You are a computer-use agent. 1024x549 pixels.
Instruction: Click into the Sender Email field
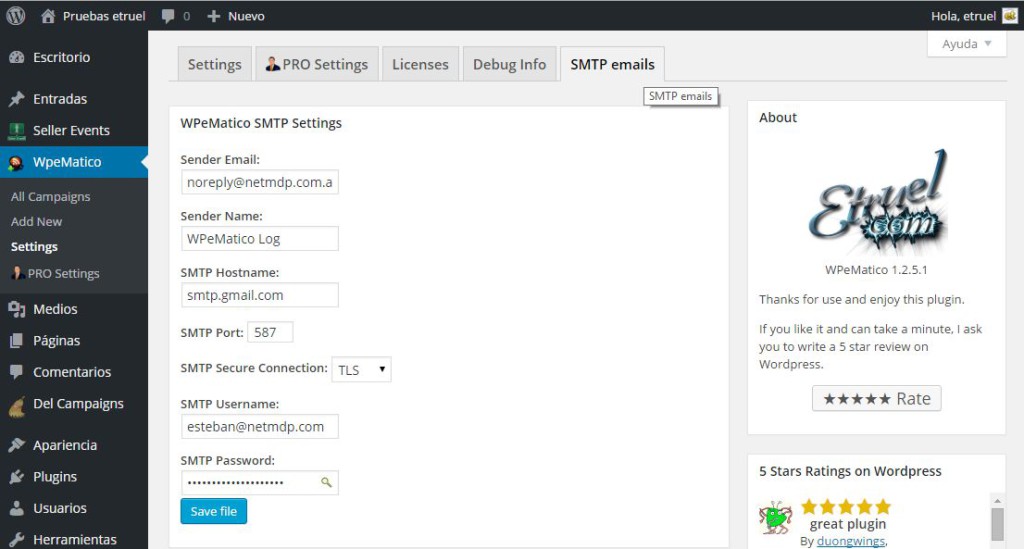click(259, 182)
